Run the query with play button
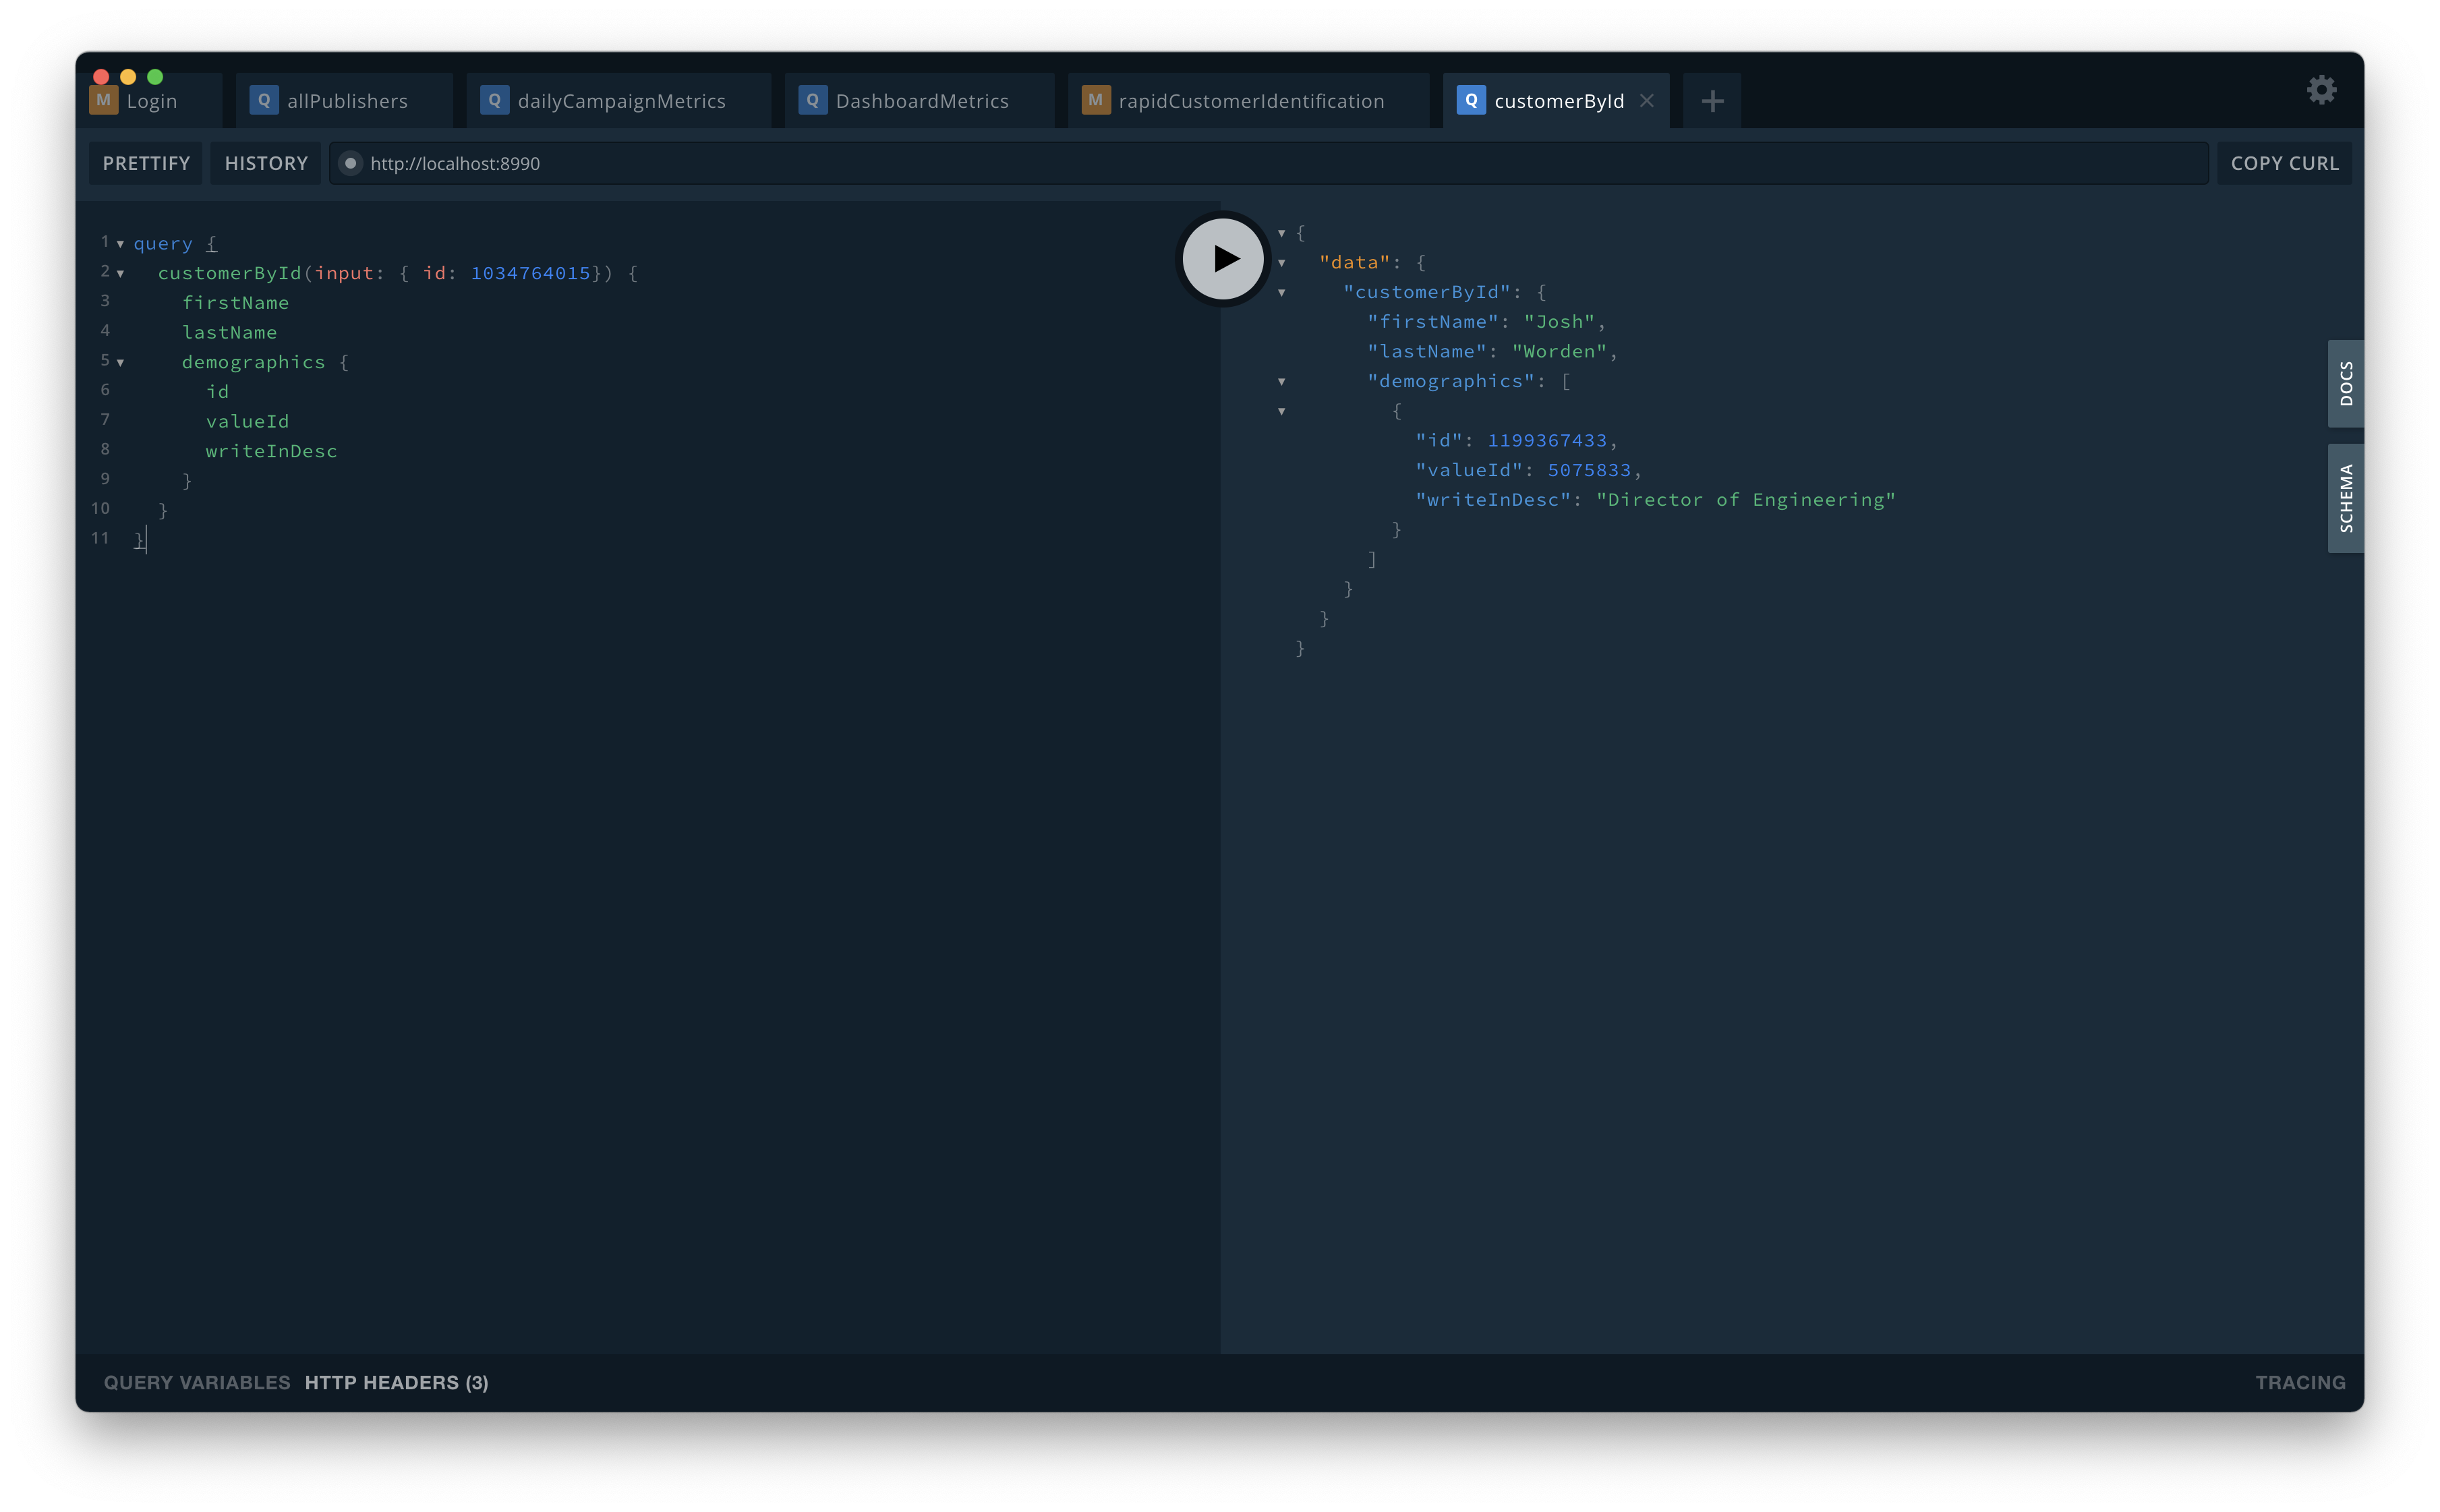This screenshot has height=1512, width=2440. (1223, 259)
